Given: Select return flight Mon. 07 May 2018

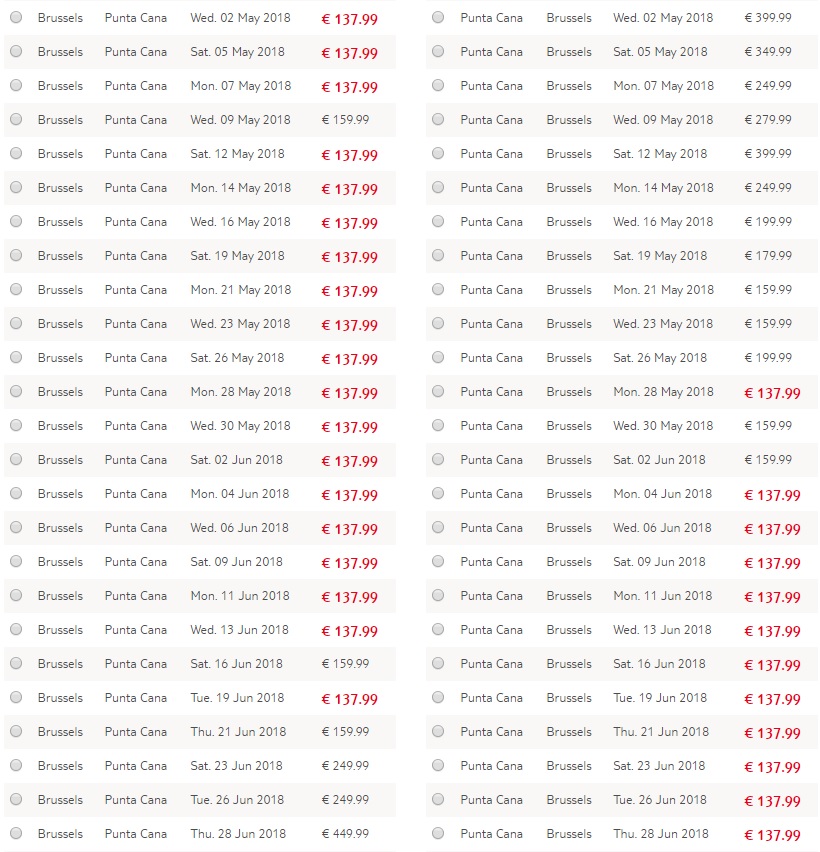Looking at the screenshot, I should click(438, 85).
